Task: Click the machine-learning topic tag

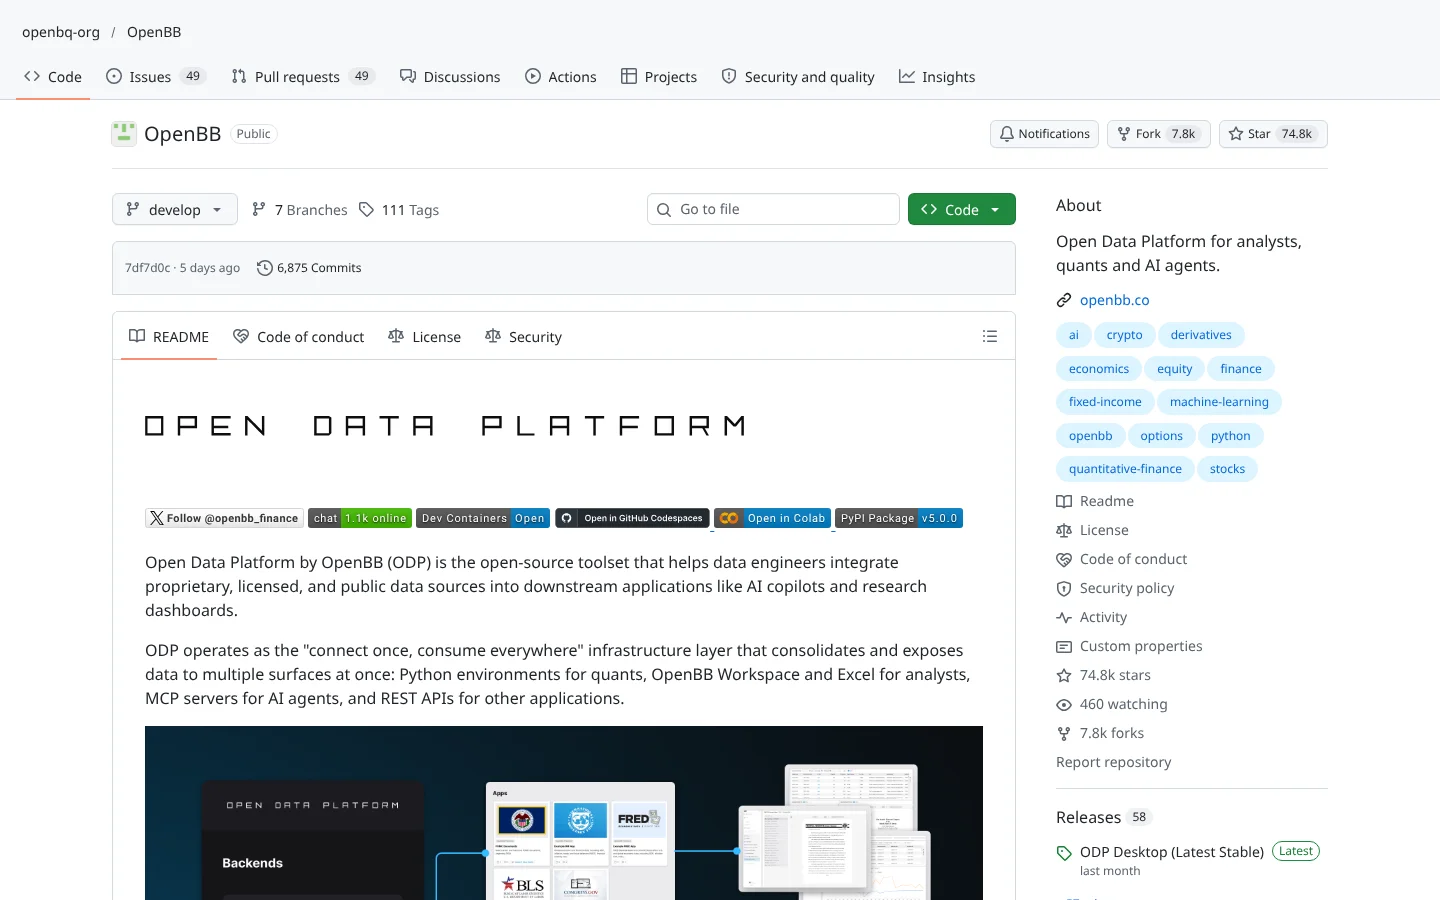Action: click(1219, 402)
